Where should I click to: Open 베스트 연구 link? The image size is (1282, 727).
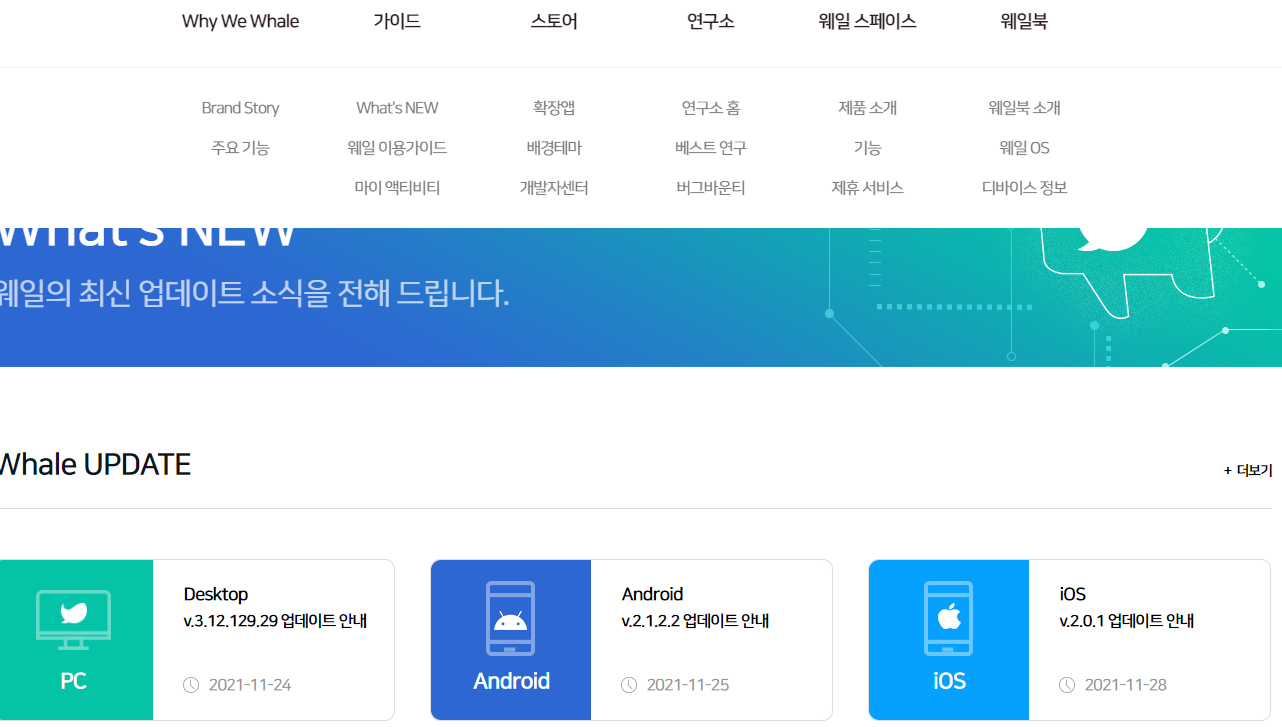711,148
